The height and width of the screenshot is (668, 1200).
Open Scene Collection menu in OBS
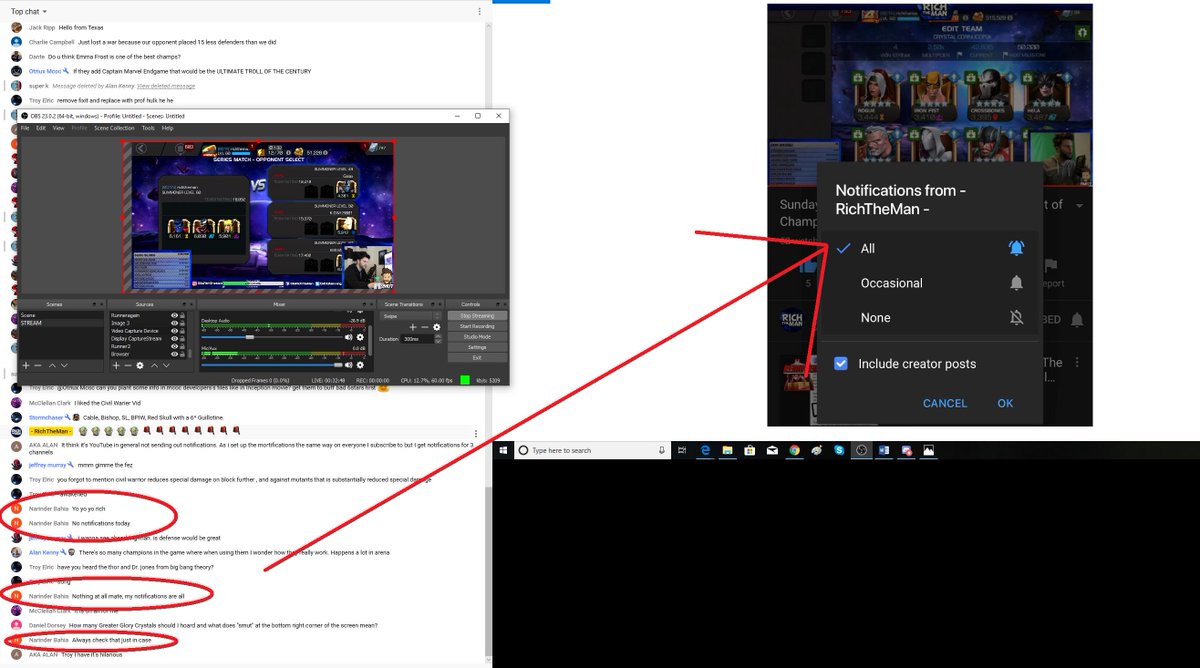tap(114, 128)
